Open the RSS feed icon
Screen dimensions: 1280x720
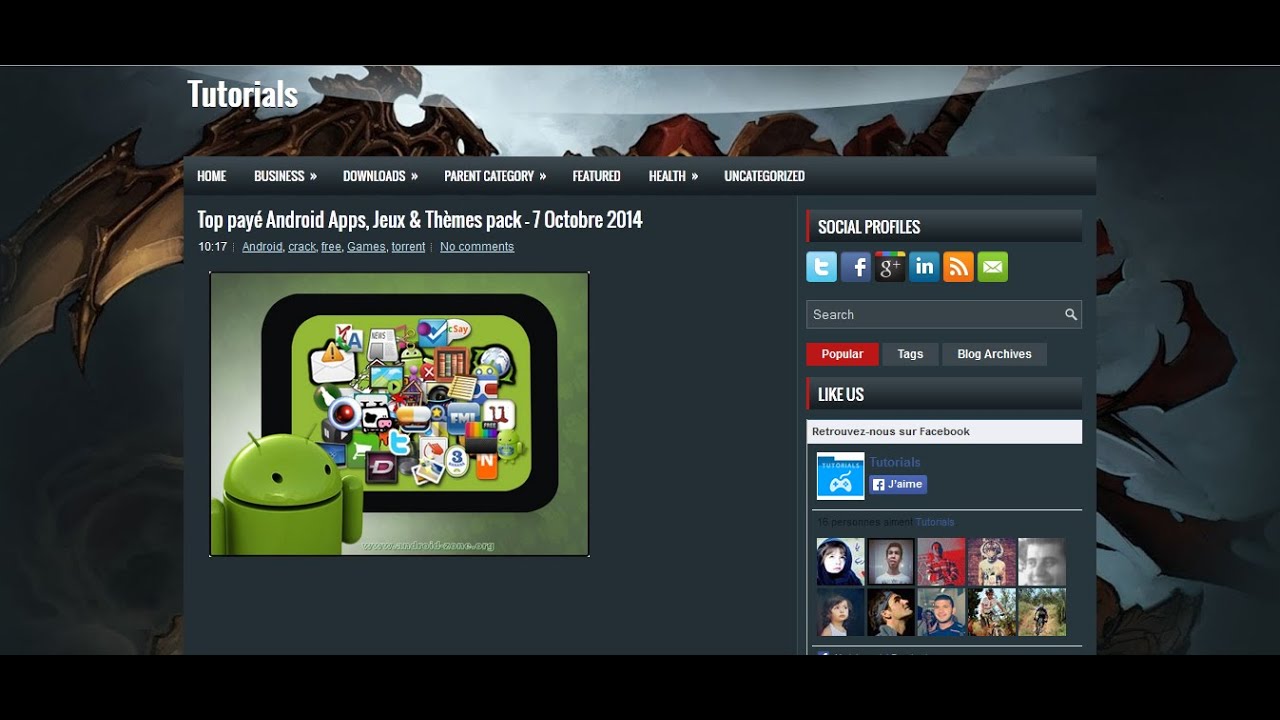click(x=958, y=267)
